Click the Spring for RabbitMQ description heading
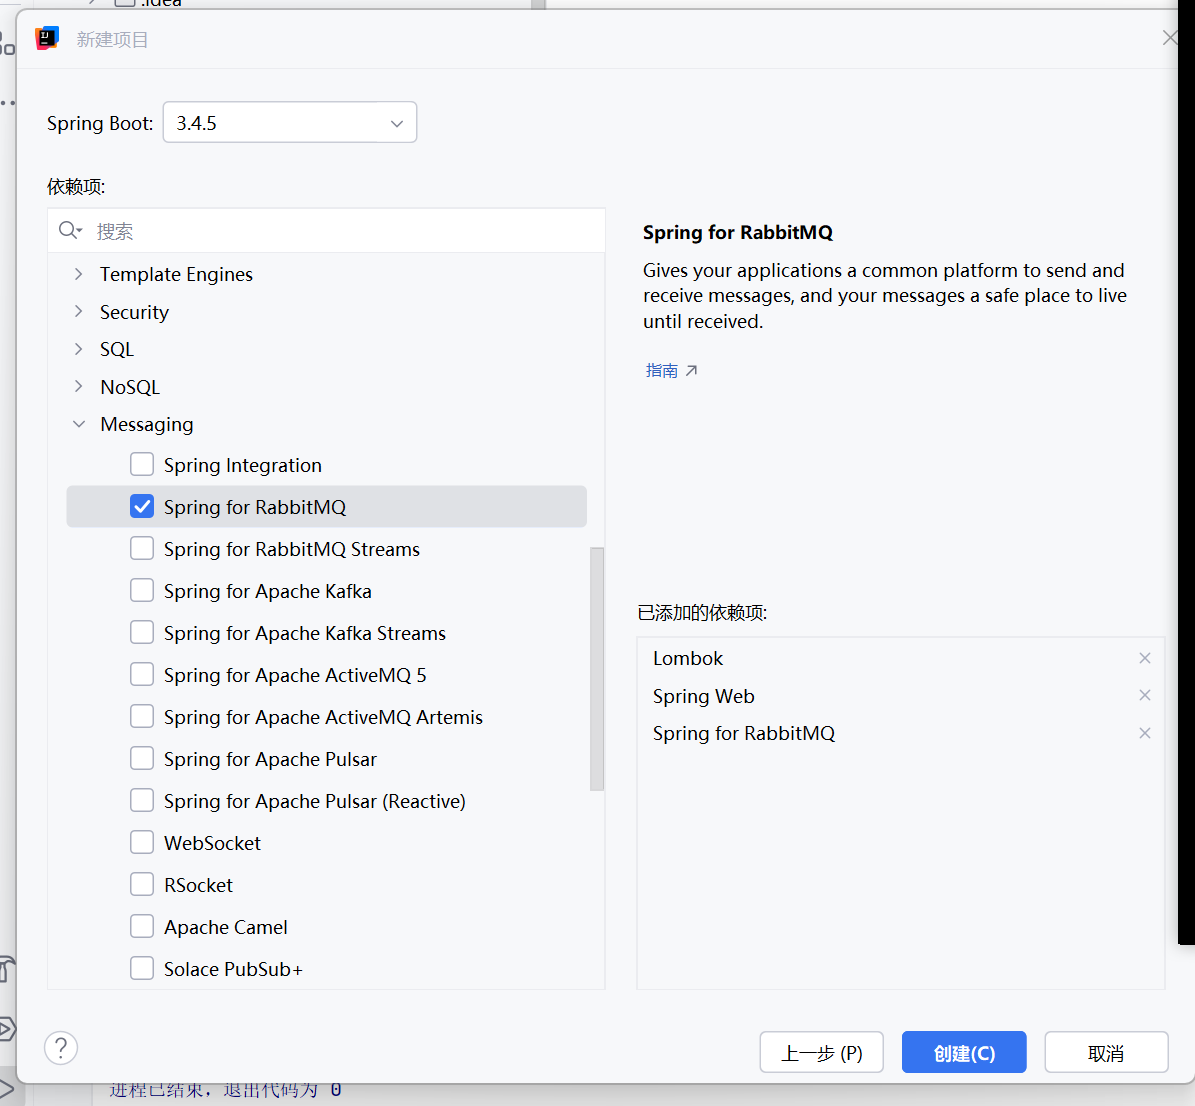This screenshot has height=1106, width=1195. point(738,232)
